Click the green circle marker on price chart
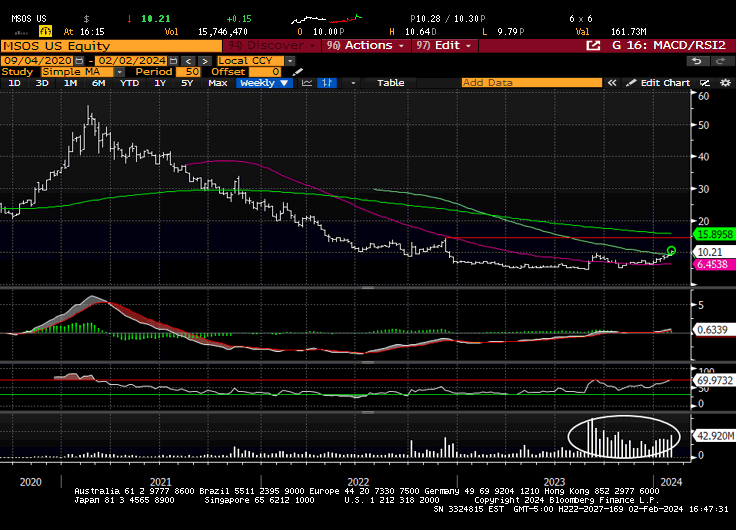The height and width of the screenshot is (530, 736). pos(671,251)
